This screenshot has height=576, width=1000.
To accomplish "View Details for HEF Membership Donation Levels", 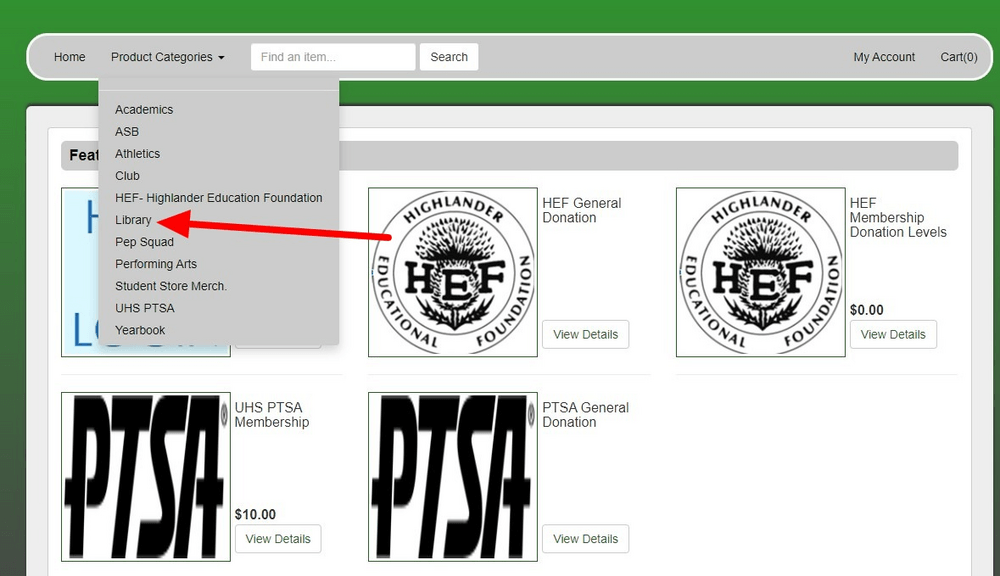I will [x=893, y=334].
